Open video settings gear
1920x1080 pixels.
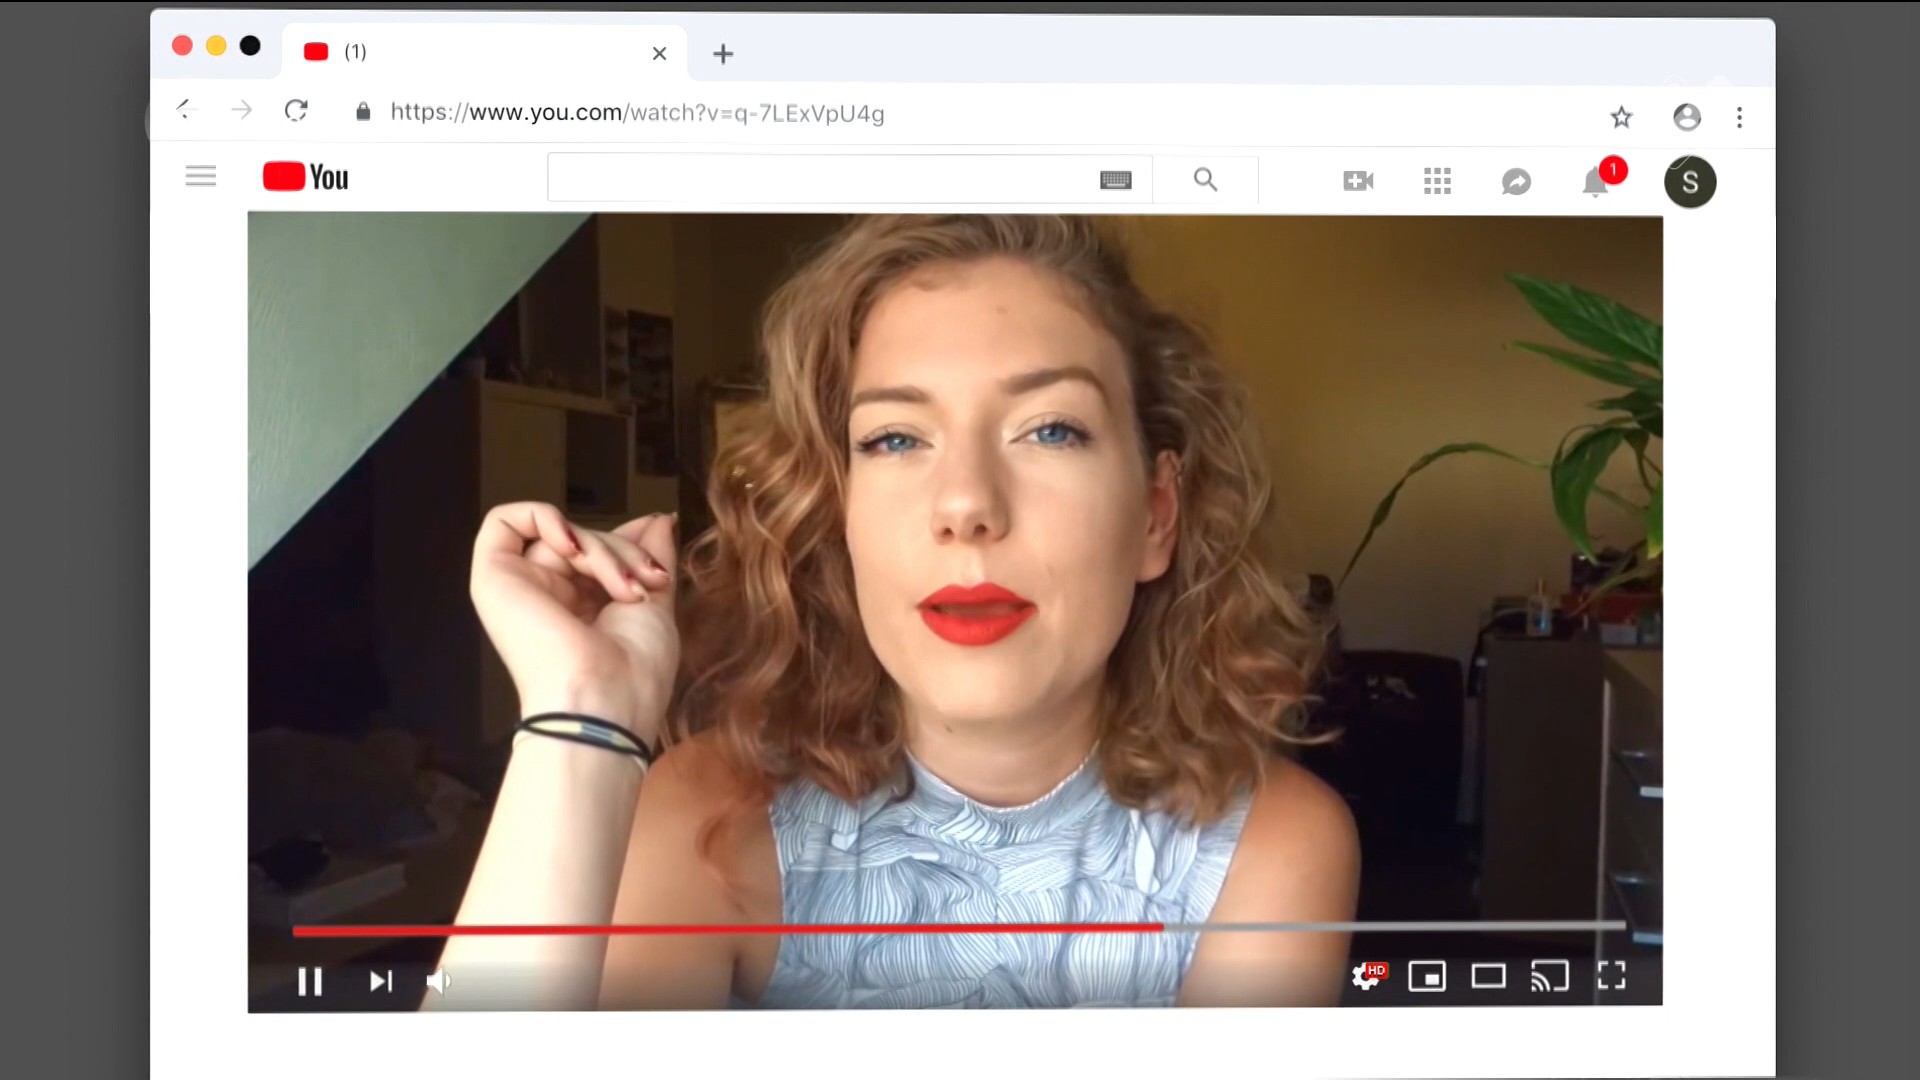click(1366, 976)
